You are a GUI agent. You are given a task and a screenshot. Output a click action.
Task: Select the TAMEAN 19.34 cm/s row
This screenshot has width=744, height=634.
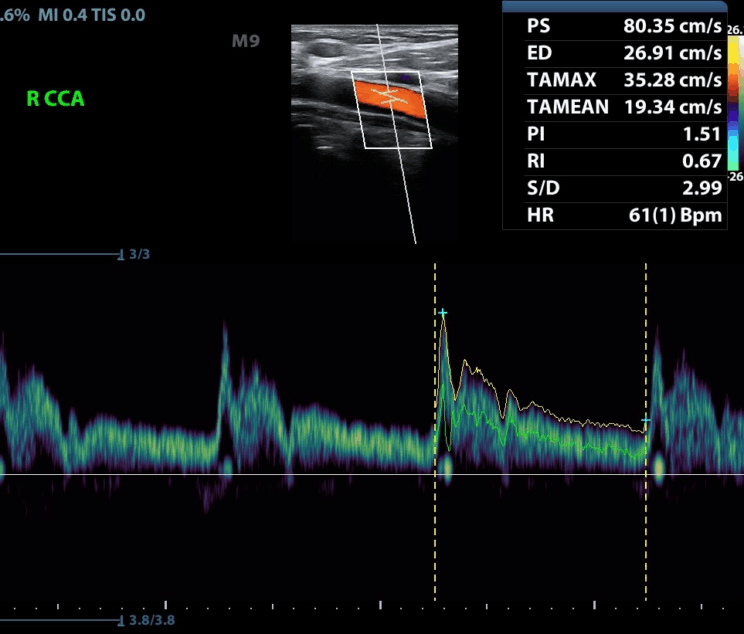tap(614, 107)
